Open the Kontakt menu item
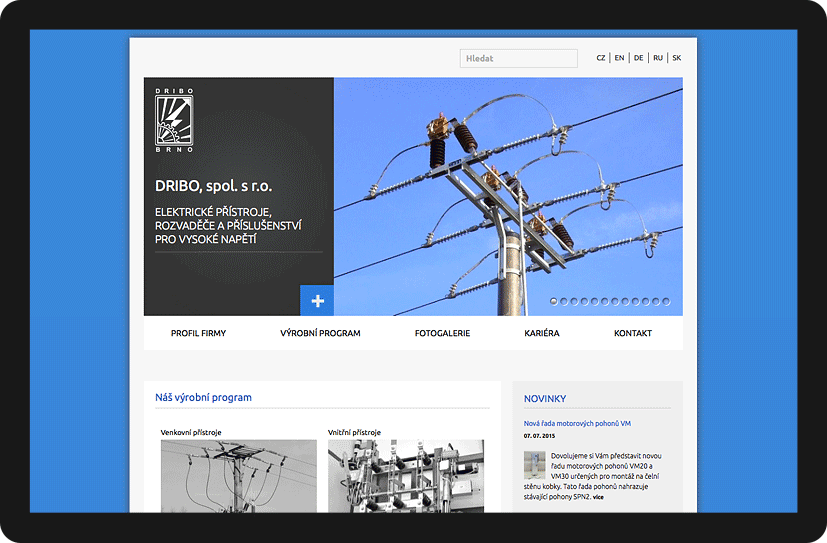This screenshot has width=827, height=543. tap(632, 333)
